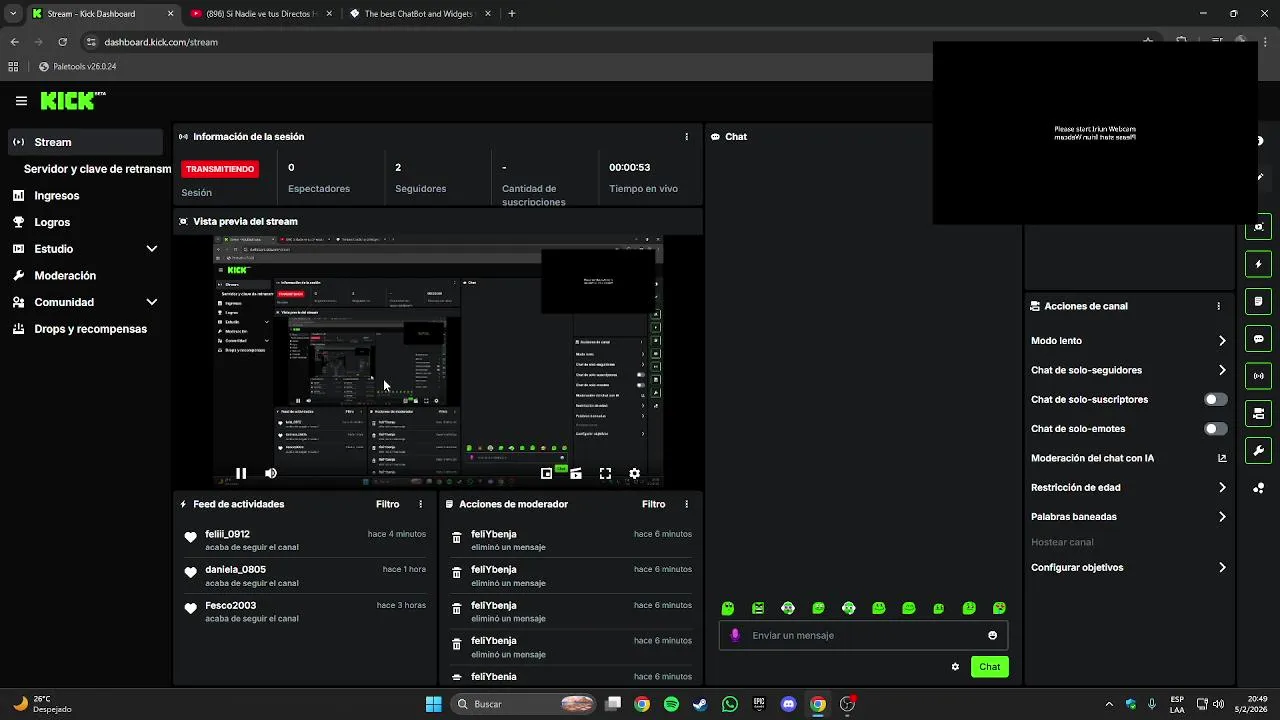Open the hamburger menu beside KICK logo
Image resolution: width=1280 pixels, height=720 pixels.
pos(21,101)
